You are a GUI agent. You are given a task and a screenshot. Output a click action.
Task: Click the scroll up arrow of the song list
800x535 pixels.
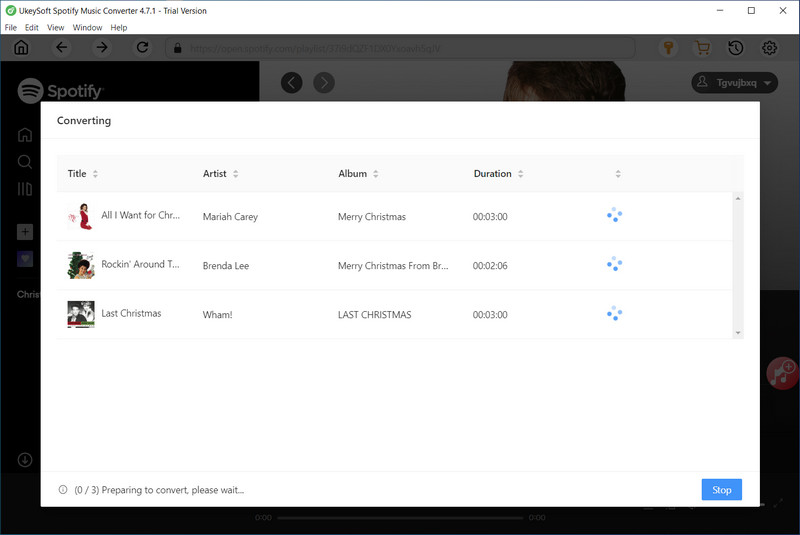click(x=738, y=198)
